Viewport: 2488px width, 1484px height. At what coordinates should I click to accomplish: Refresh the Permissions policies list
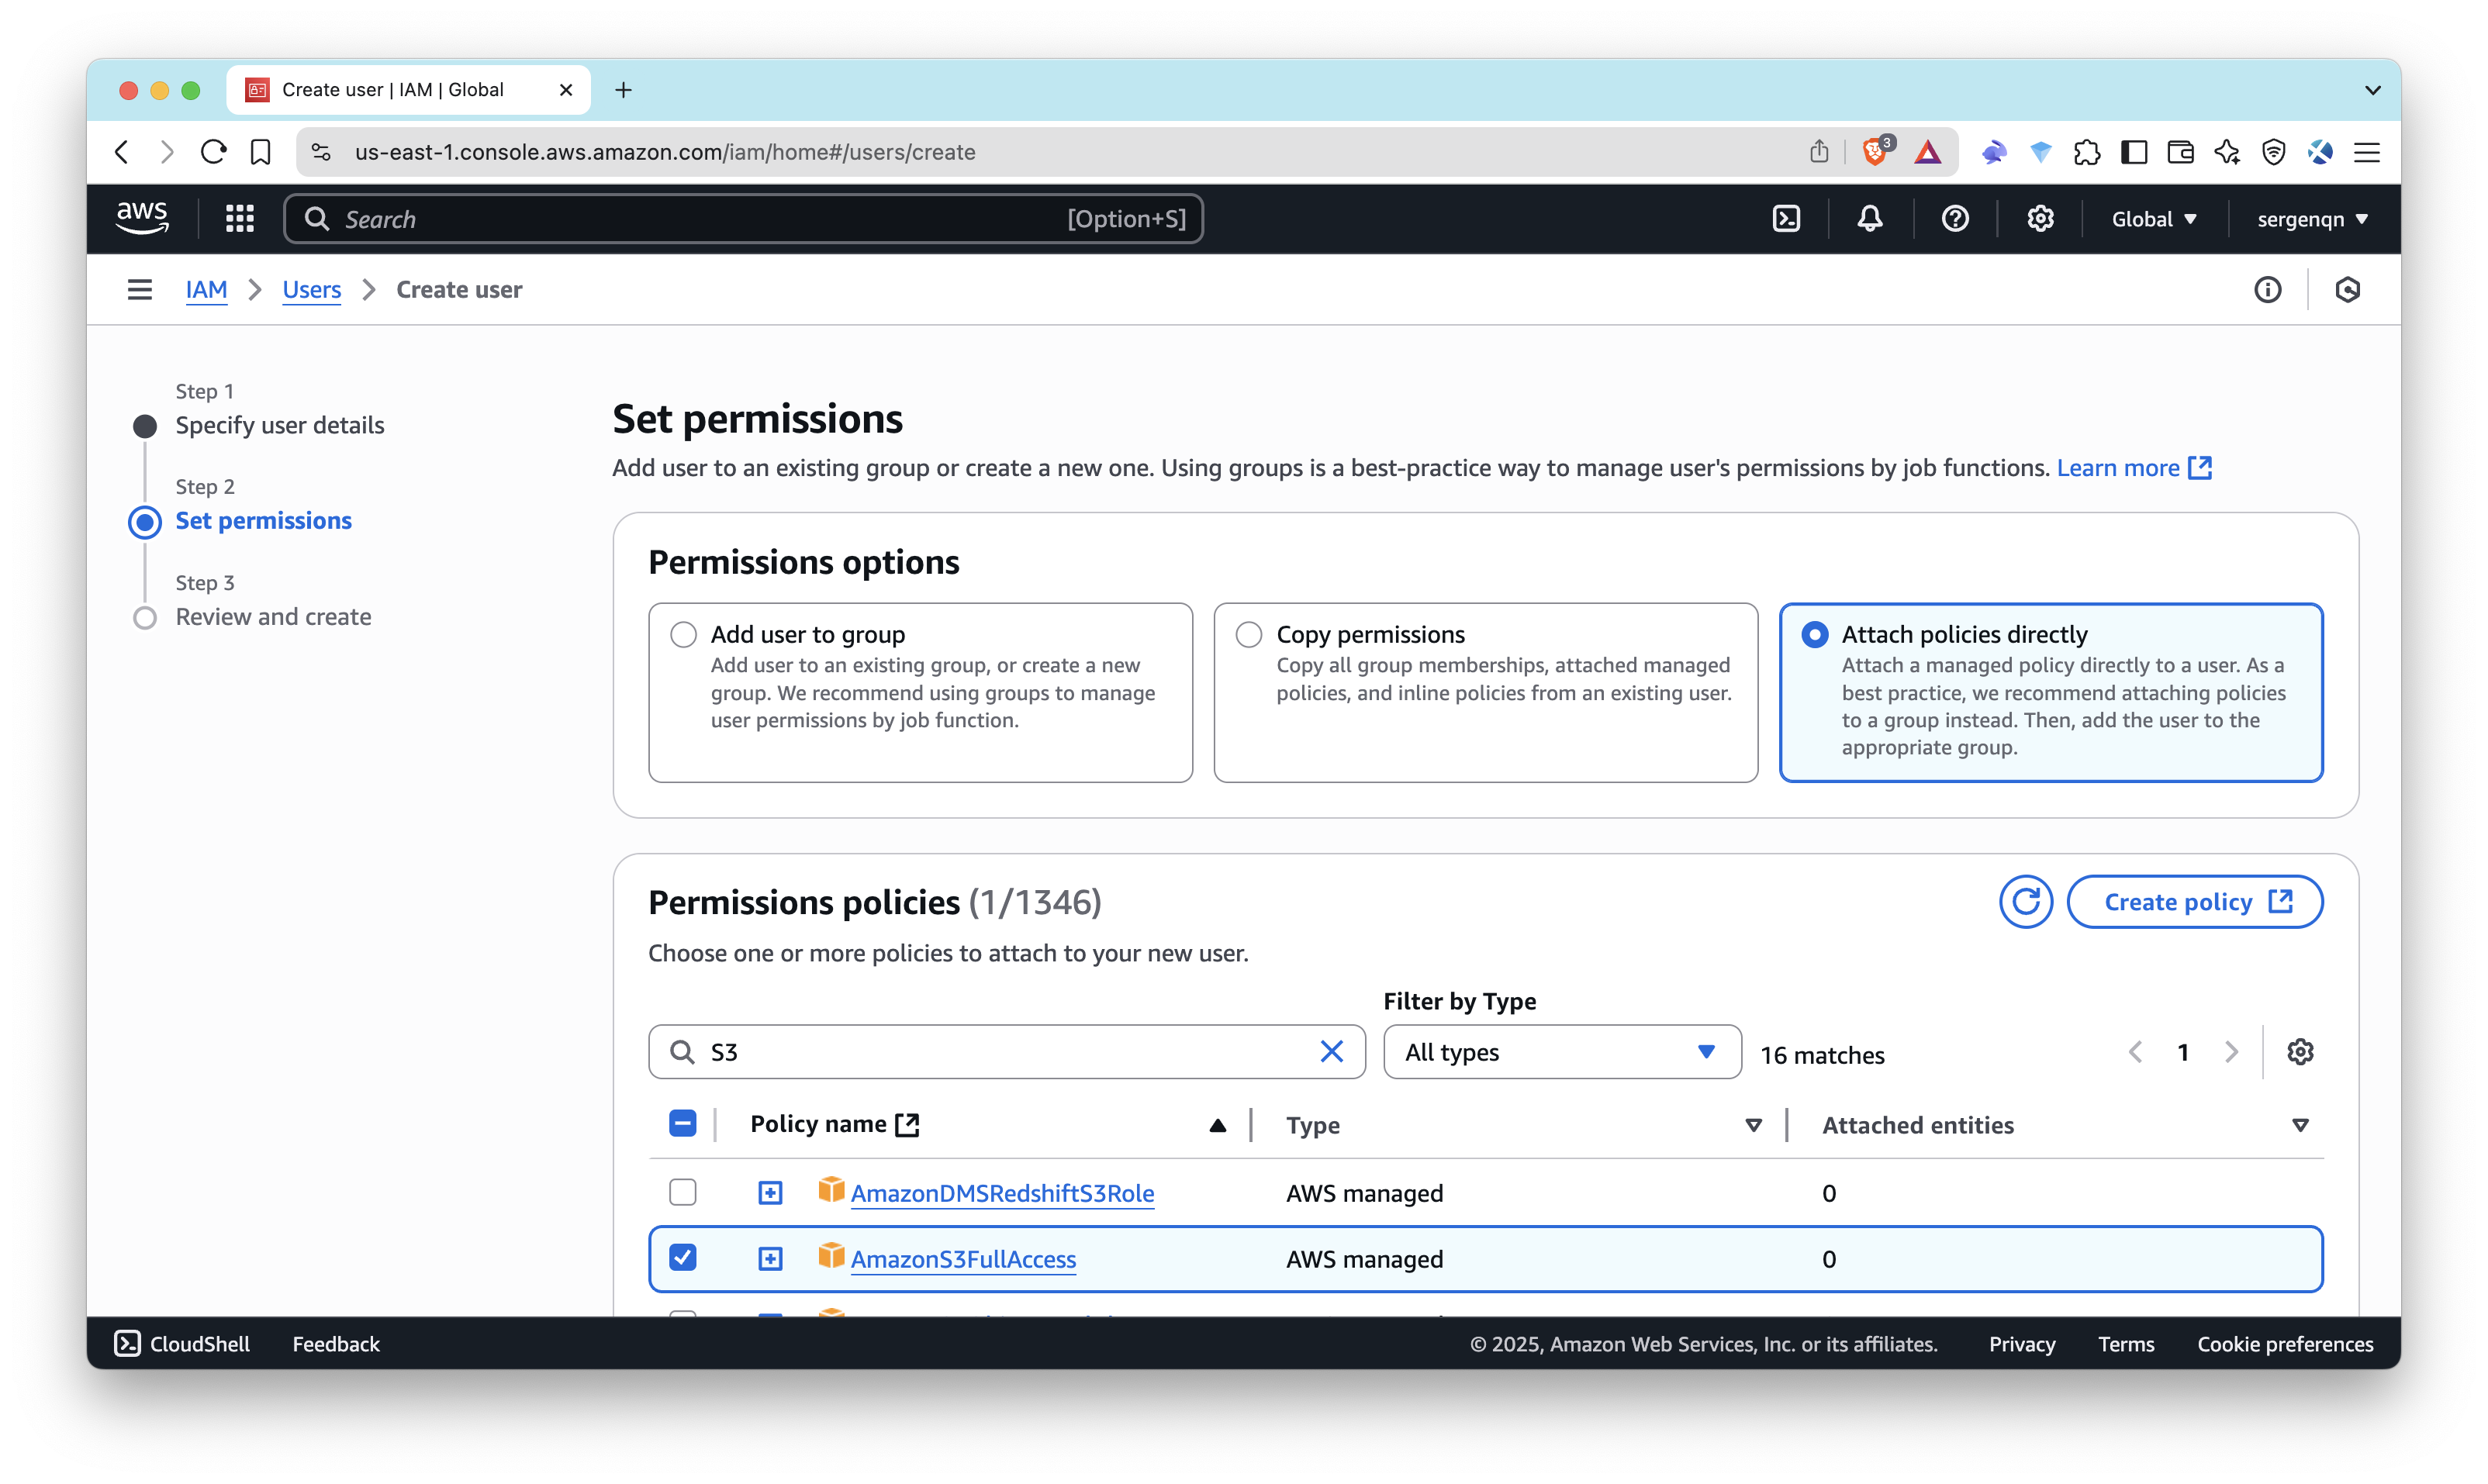tap(2027, 901)
